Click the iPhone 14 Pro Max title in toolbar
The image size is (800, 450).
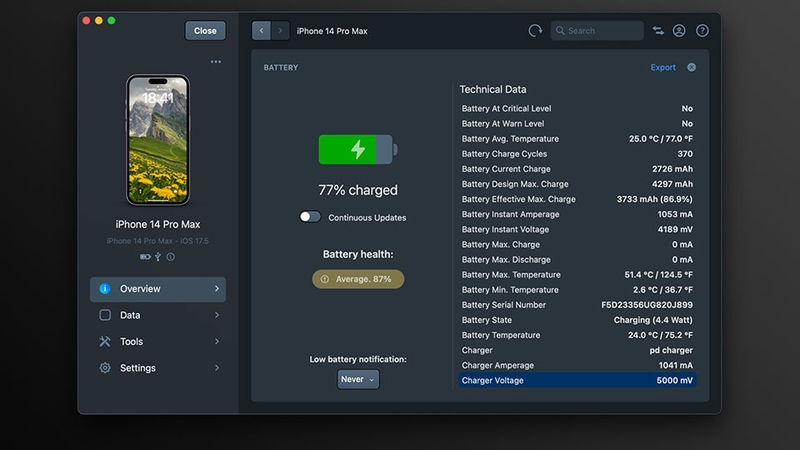point(332,31)
